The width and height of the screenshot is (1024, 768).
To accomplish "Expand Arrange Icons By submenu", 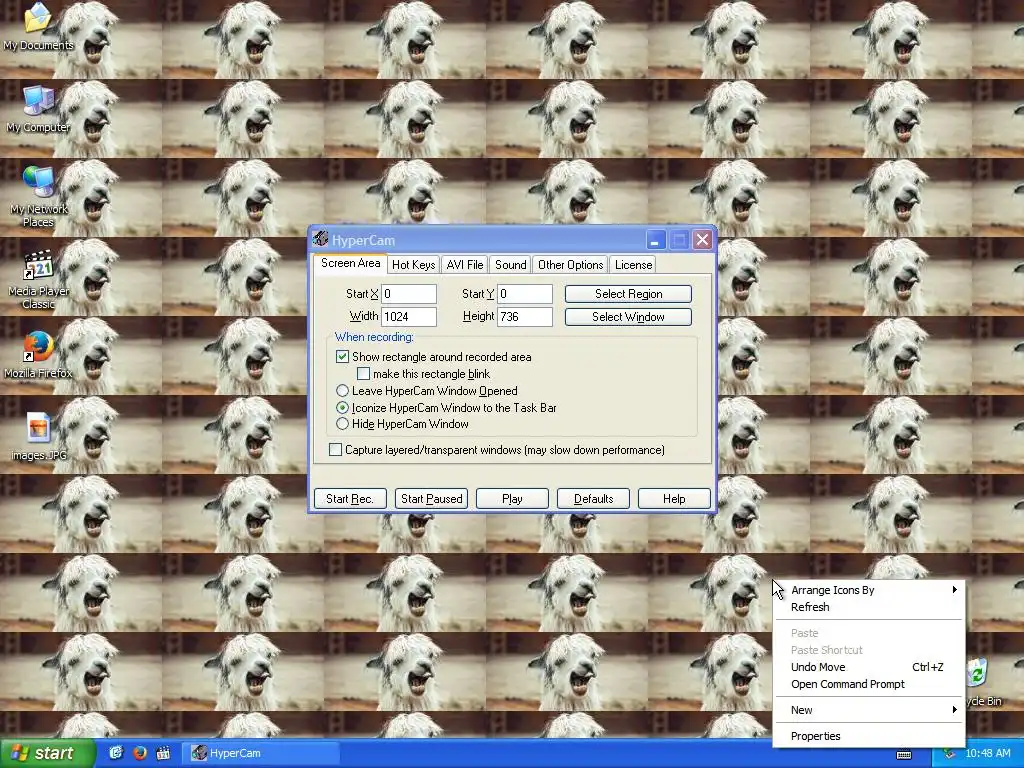I will point(869,590).
